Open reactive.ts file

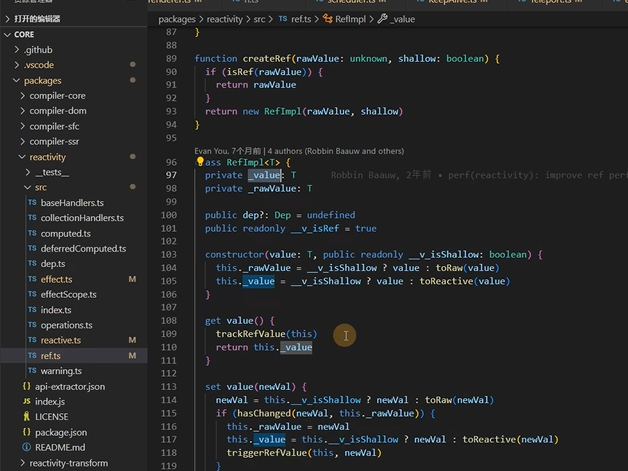pyautogui.click(x=61, y=340)
